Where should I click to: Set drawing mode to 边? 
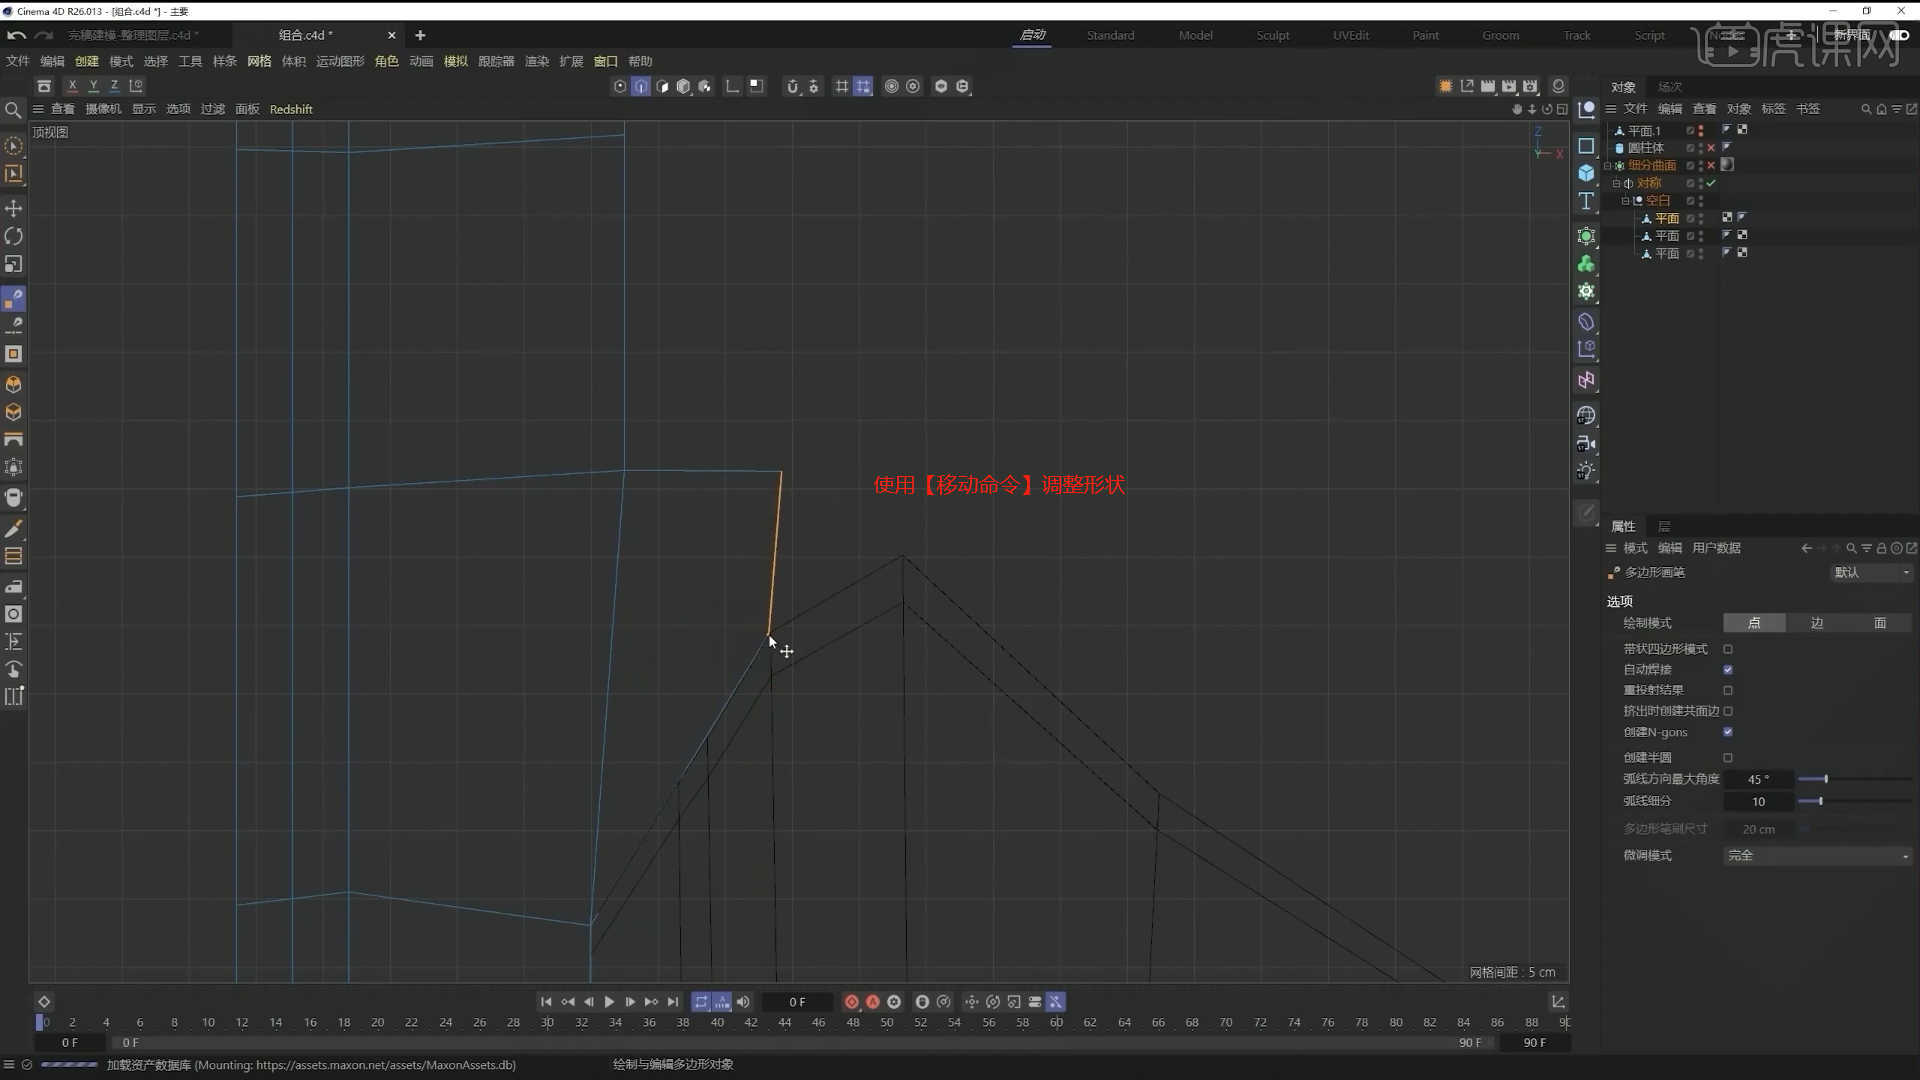pos(1817,623)
